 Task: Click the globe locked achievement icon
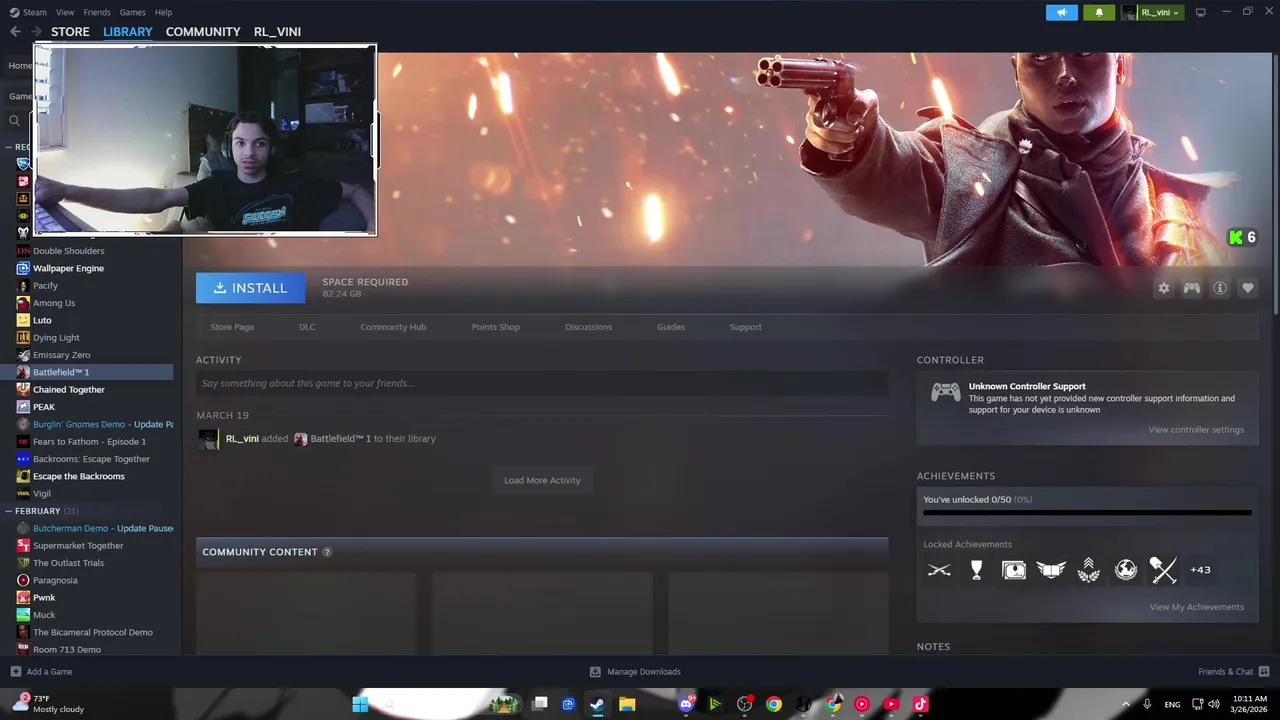[1126, 570]
